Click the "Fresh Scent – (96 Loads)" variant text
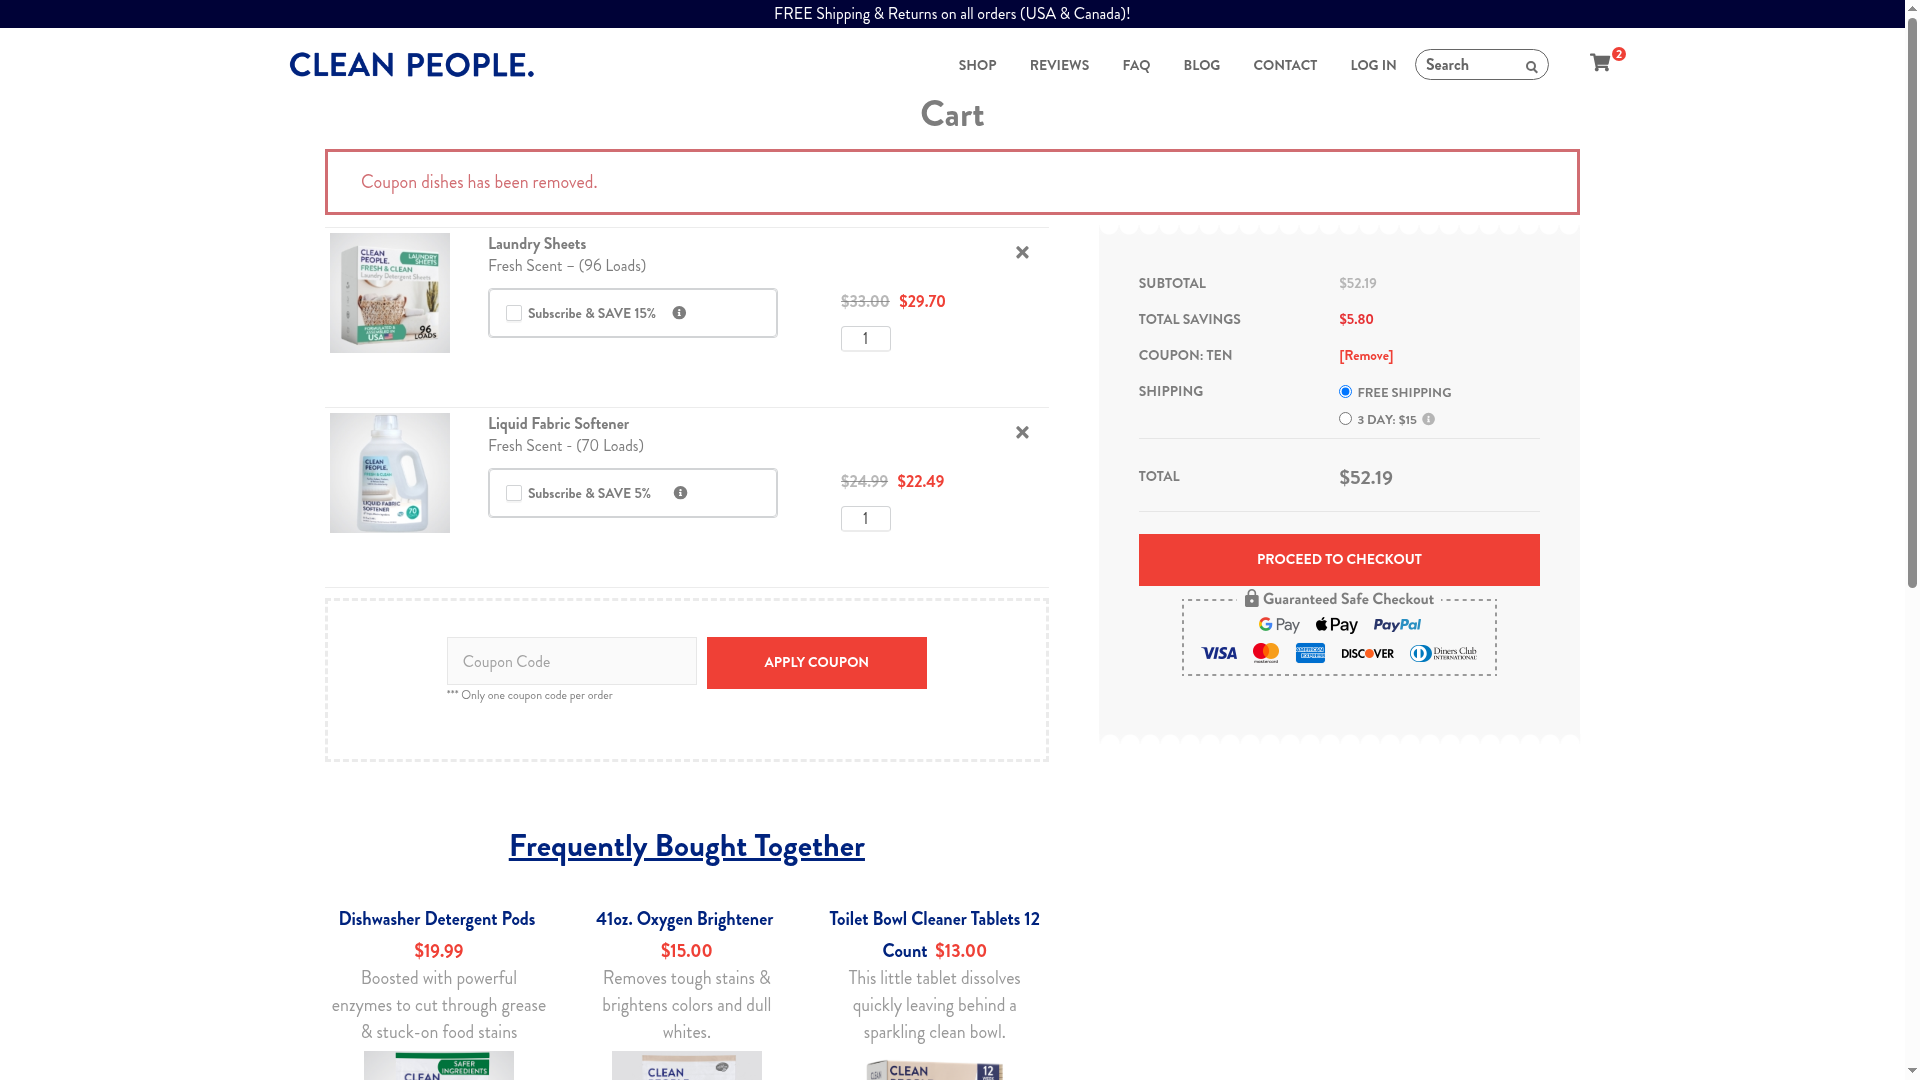 567,266
